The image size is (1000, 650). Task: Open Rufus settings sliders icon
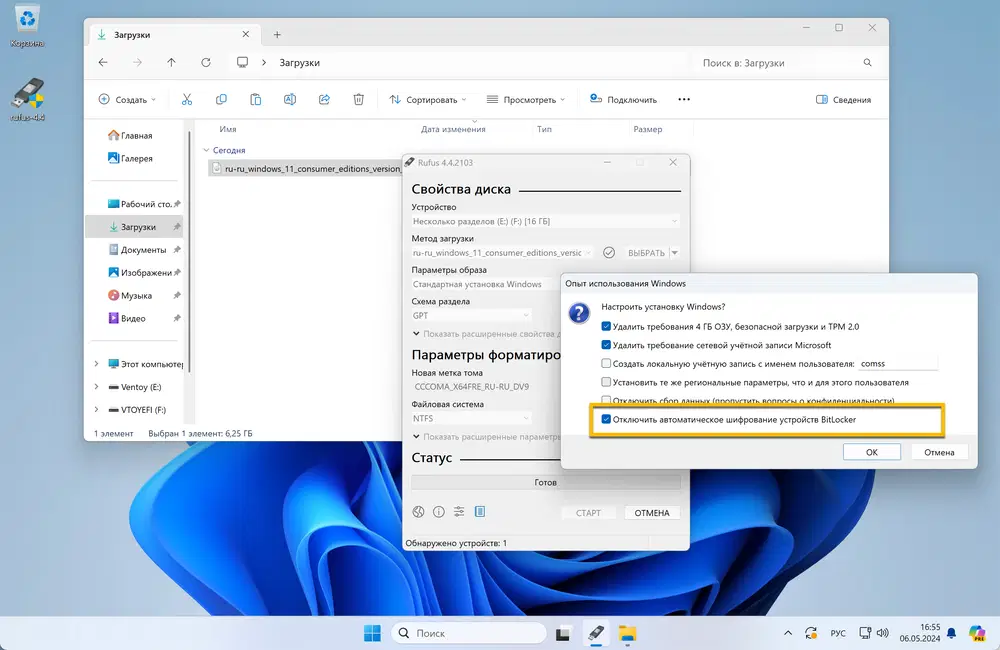[459, 512]
